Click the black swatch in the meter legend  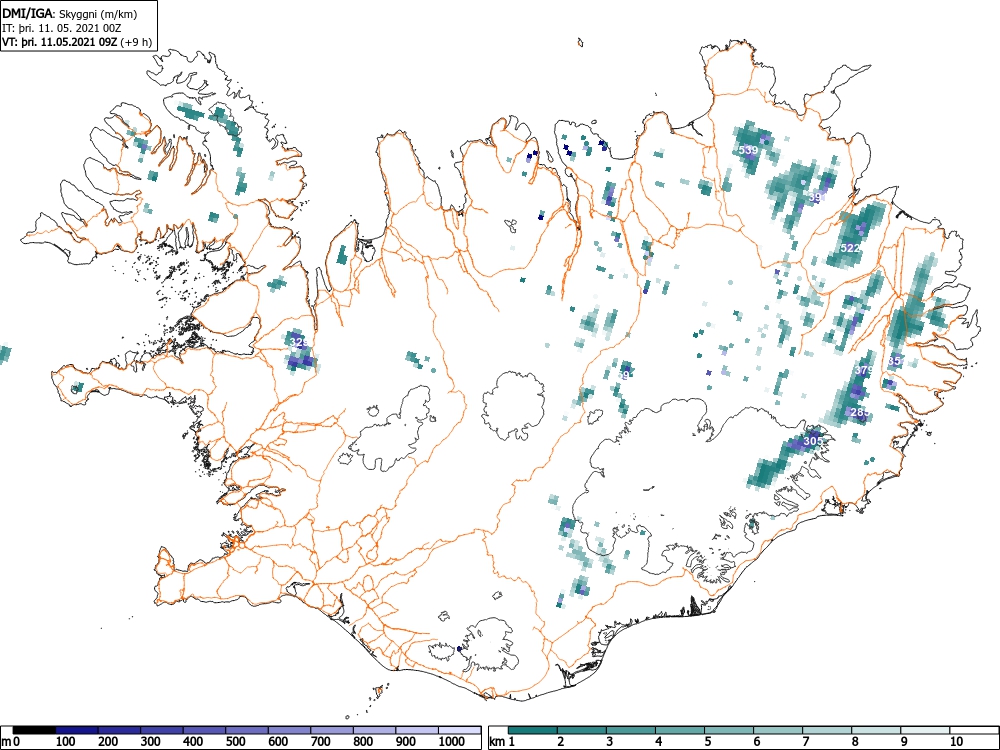coord(34,730)
